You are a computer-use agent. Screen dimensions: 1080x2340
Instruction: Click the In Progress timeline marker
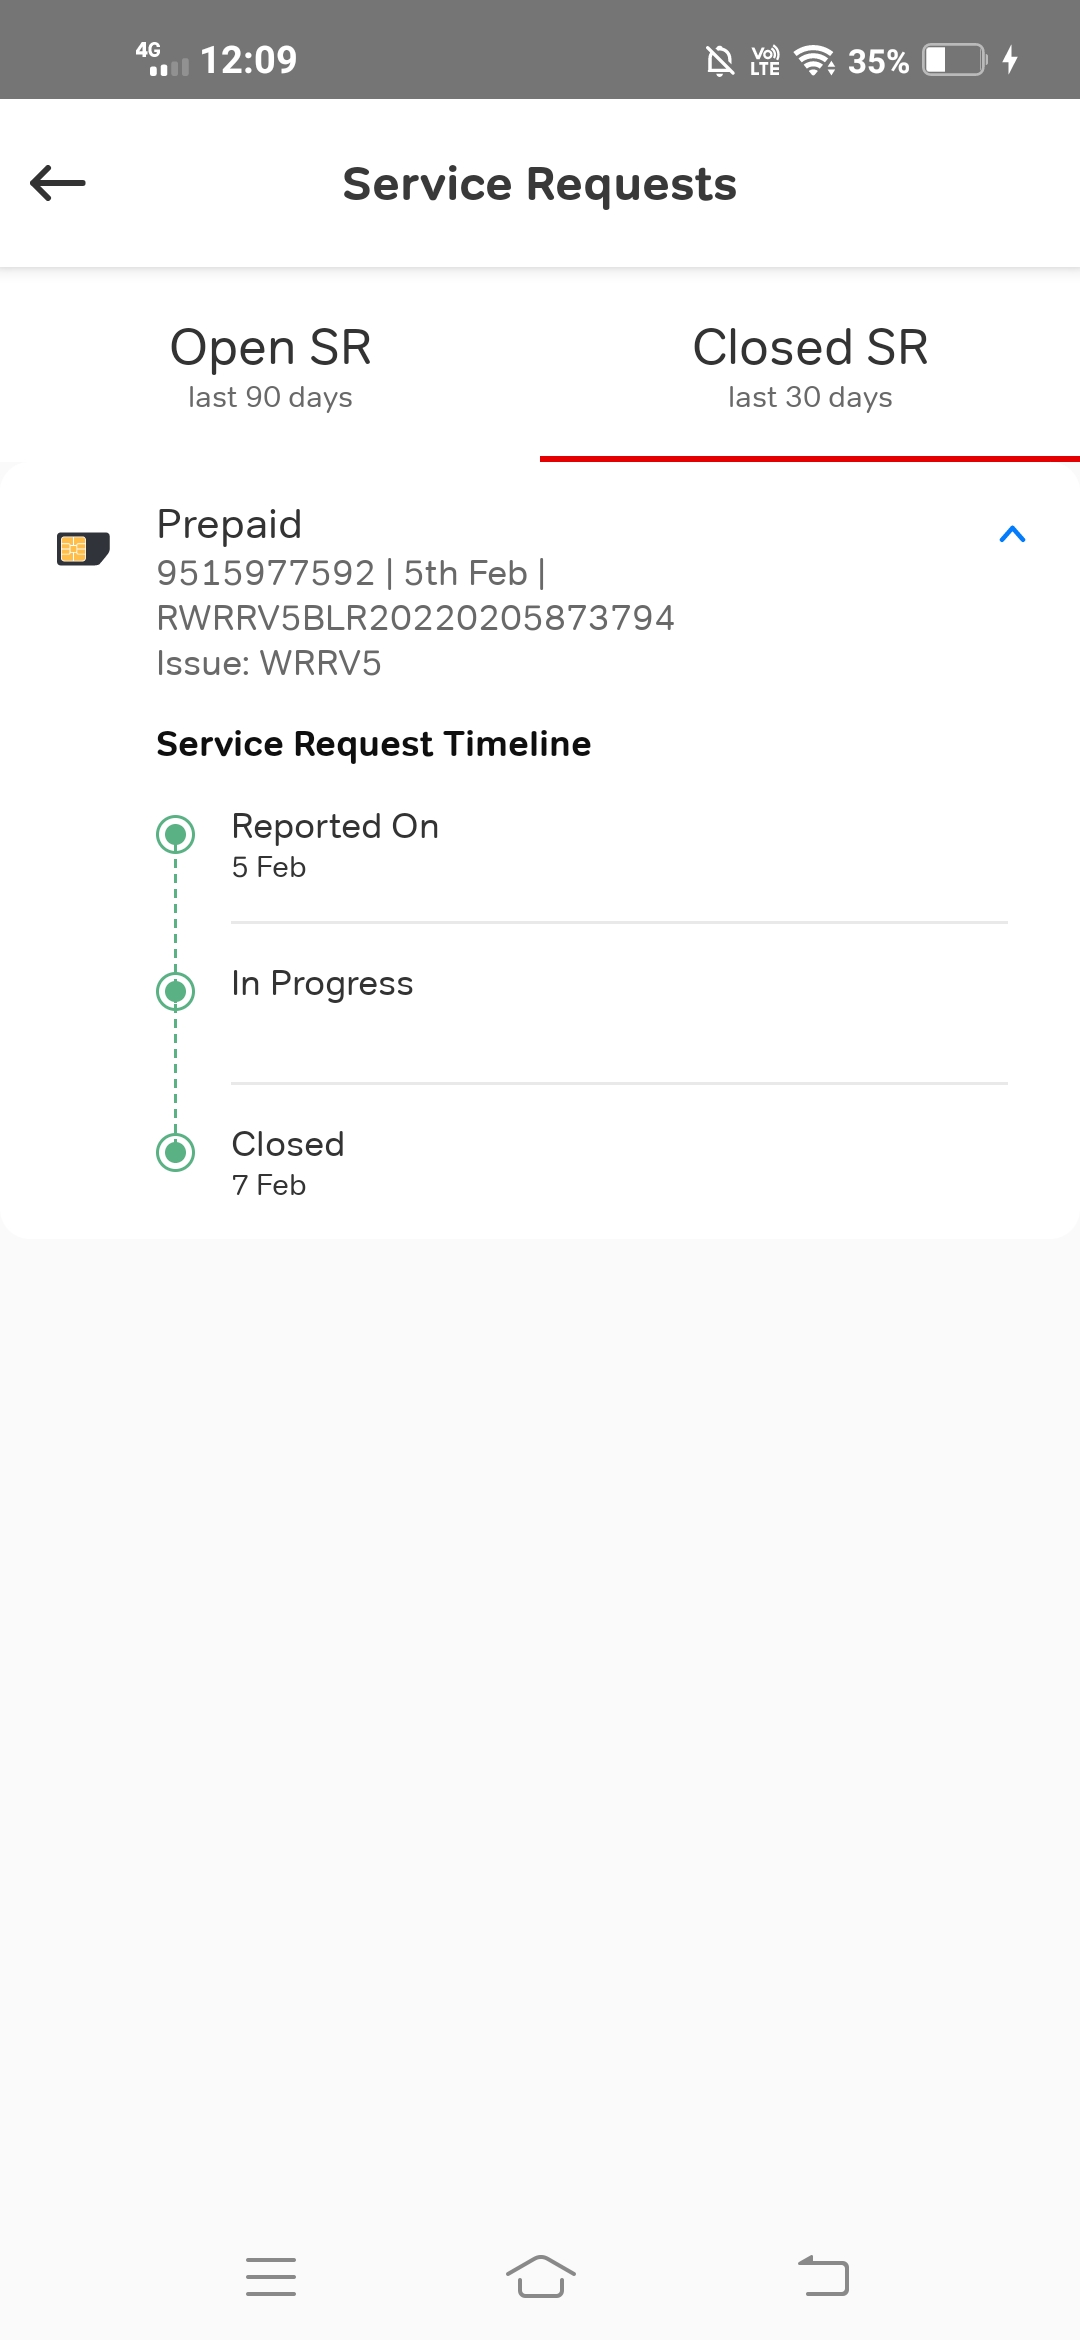pos(176,991)
